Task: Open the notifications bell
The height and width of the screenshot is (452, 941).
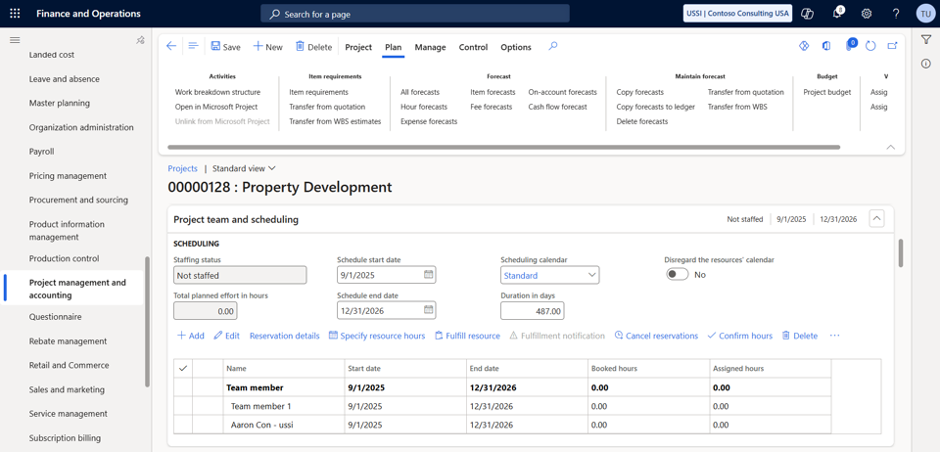Action: point(838,13)
